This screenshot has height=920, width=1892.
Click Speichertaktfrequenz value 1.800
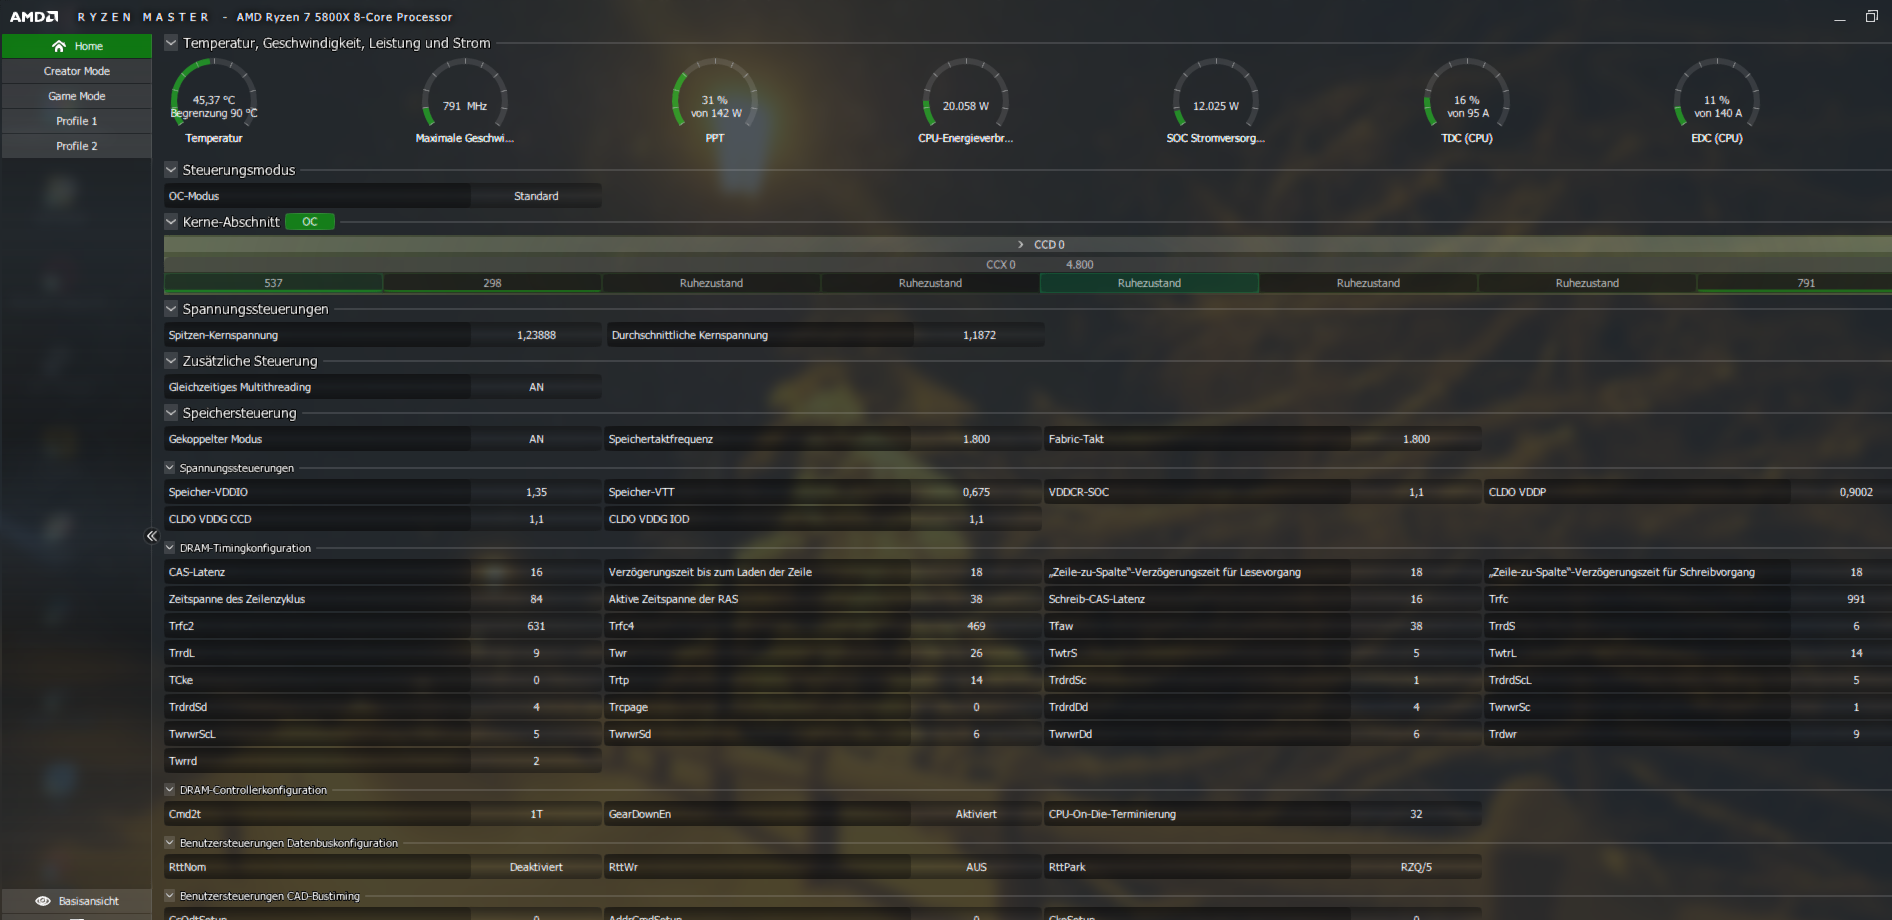(x=976, y=439)
